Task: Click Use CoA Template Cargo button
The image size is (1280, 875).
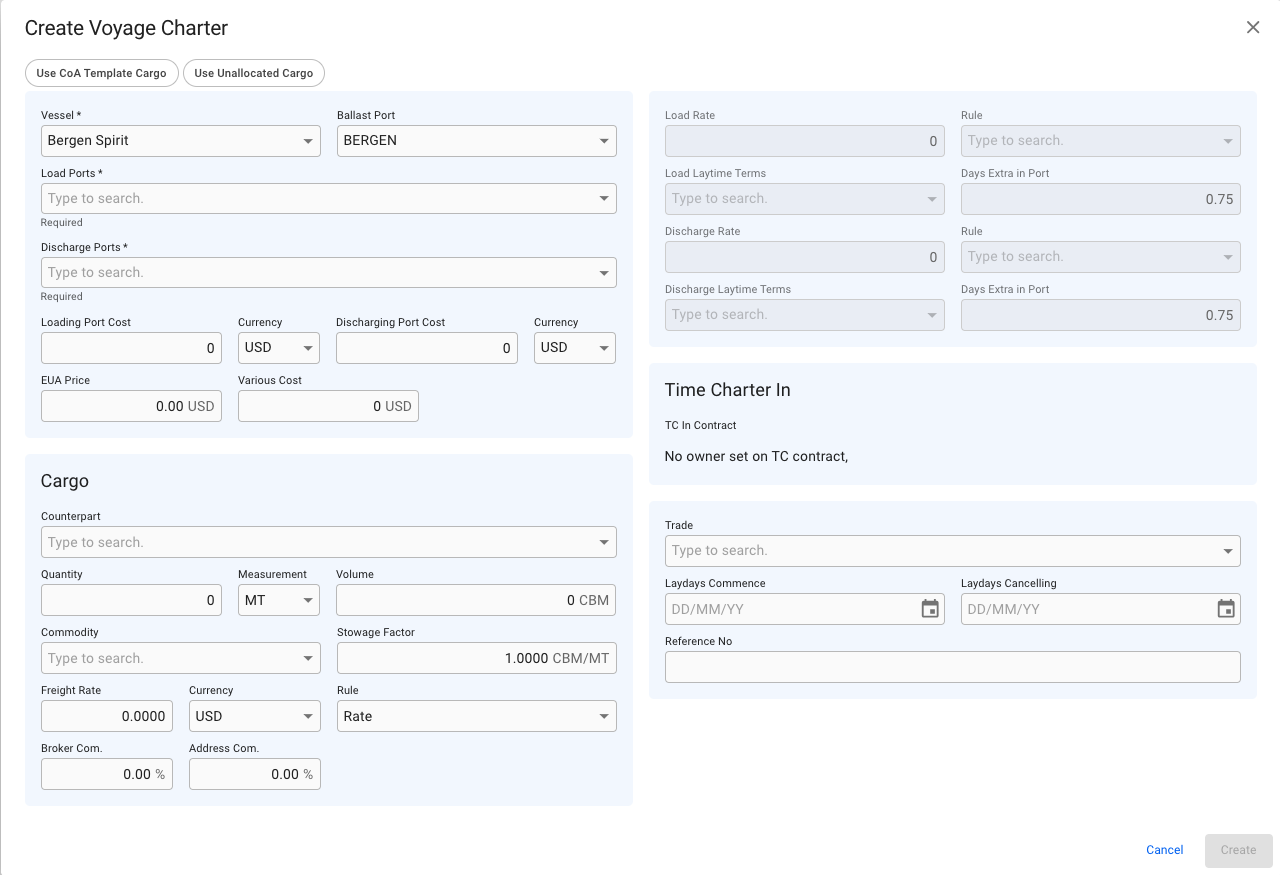Action: [x=101, y=73]
